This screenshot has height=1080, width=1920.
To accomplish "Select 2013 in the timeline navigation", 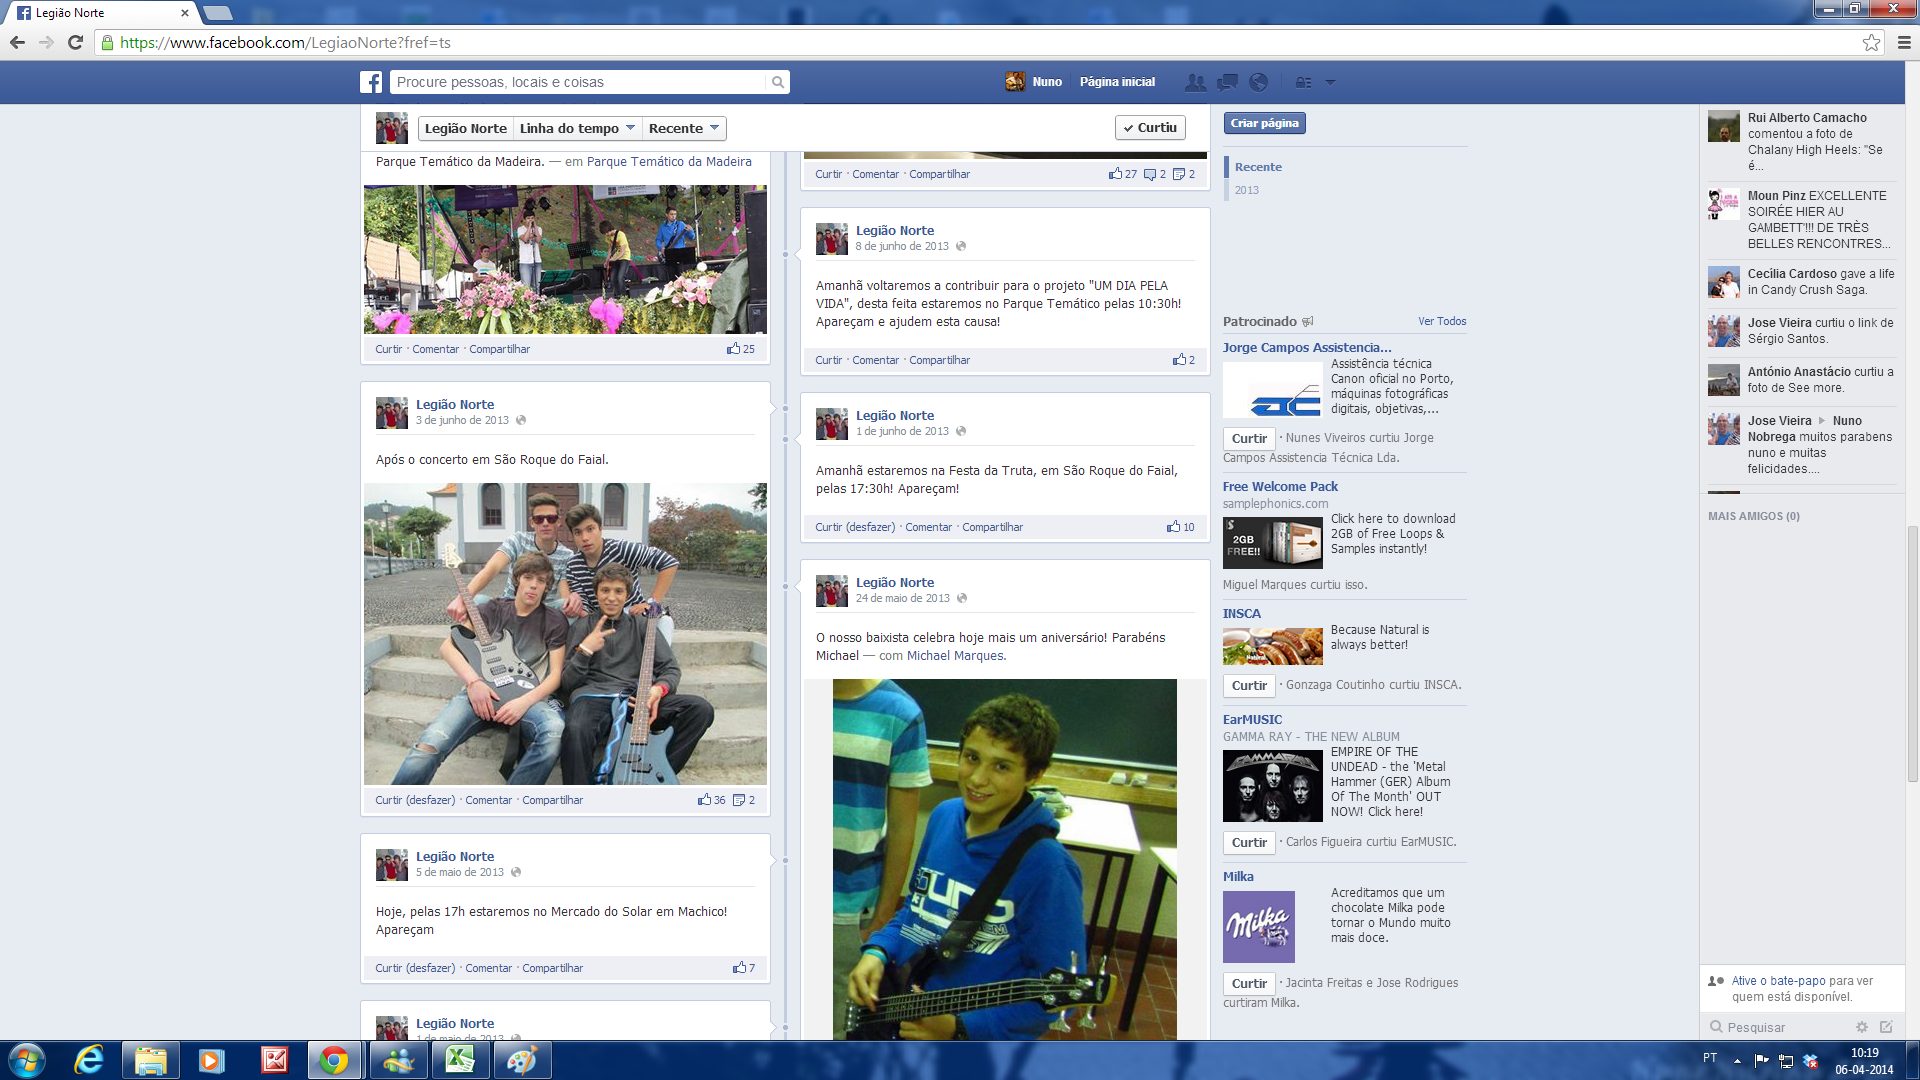I will (1246, 190).
